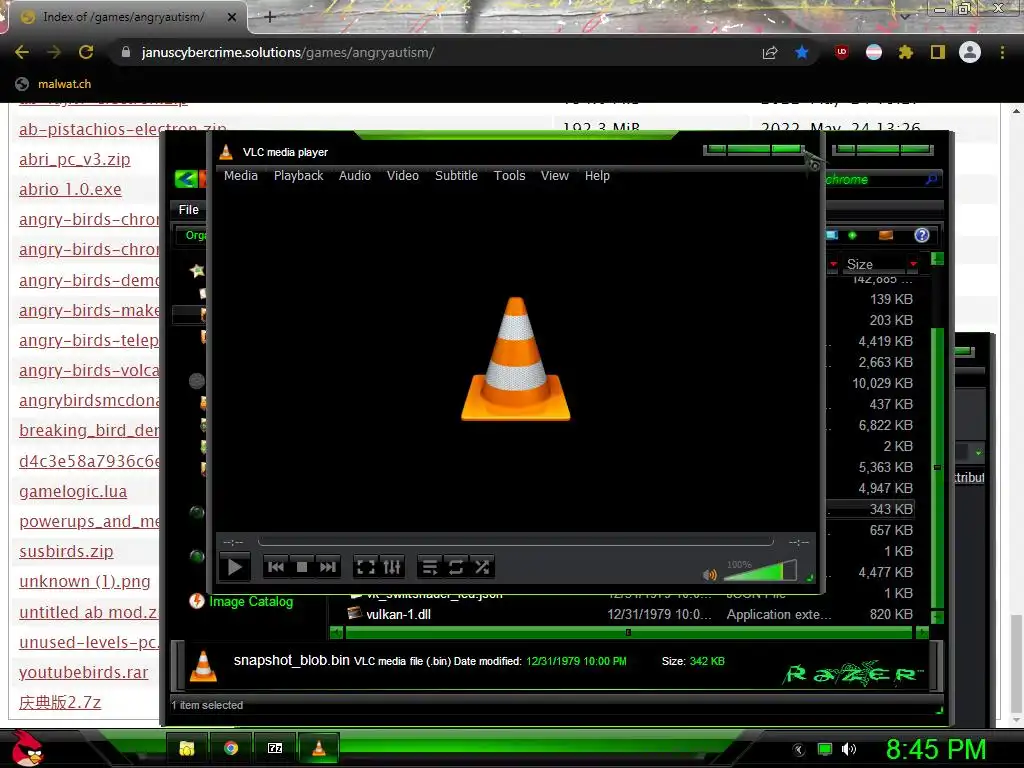Open Chrome profile avatar
Screen dimensions: 1024x768
pyautogui.click(x=970, y=52)
